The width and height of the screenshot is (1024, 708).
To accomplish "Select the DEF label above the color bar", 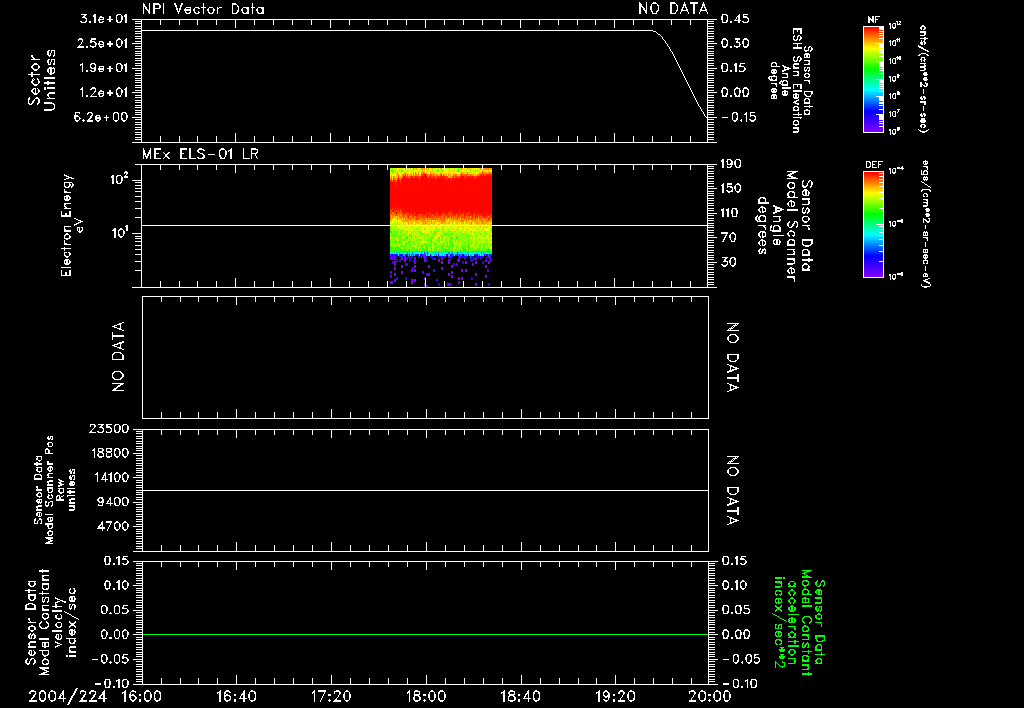I will tap(874, 165).
